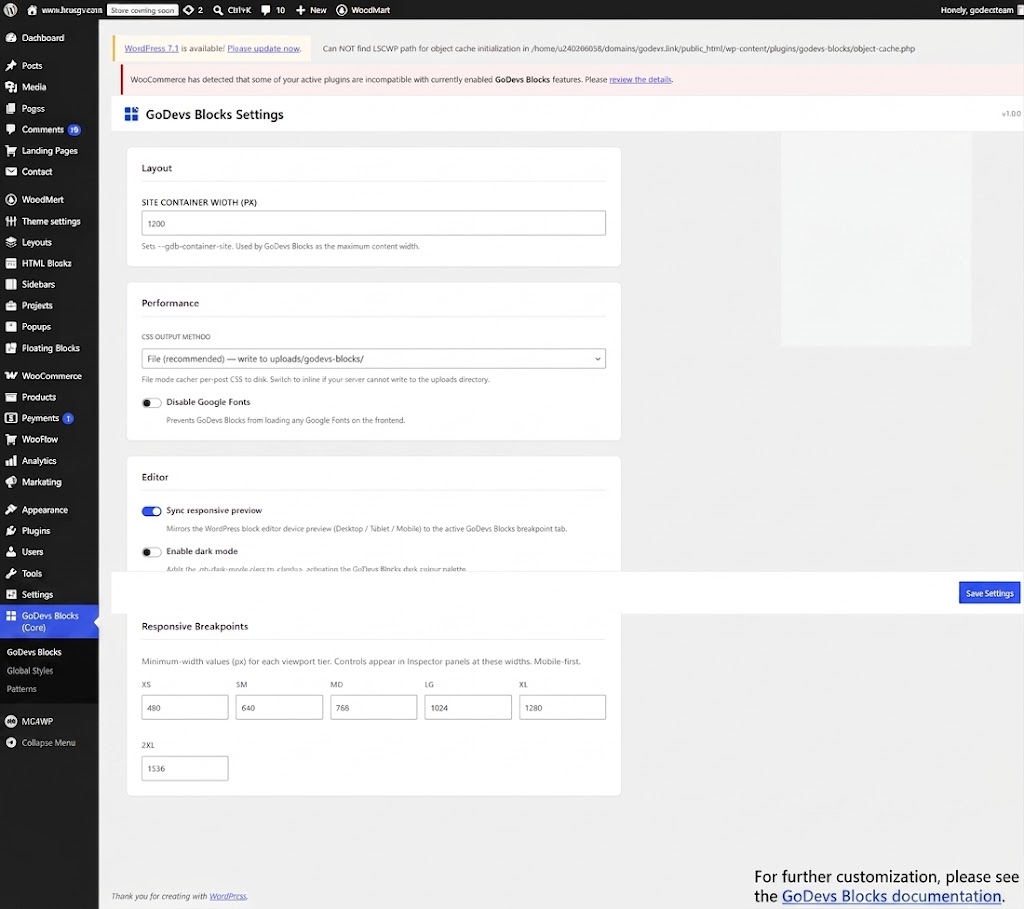Open the WooFlow menu item
Screen dimensions: 1024x909
pyautogui.click(x=49, y=439)
